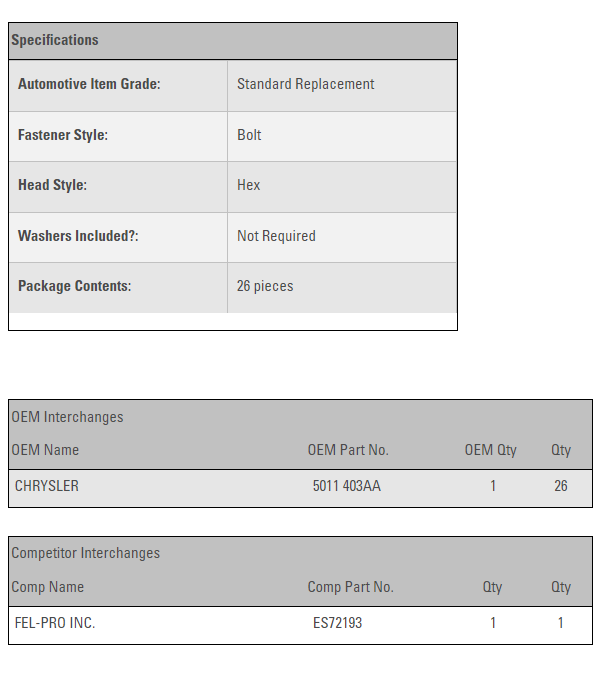Viewport: 616px width, 676px height.
Task: Select the Automotive Item Grade label
Action: (x=89, y=85)
